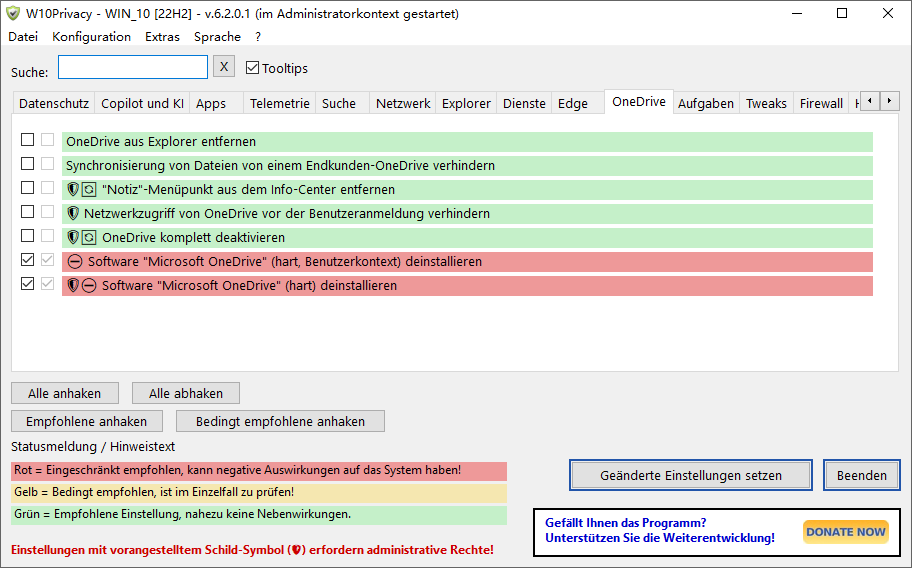Uncheck last 'Microsoft OneDrive (hart) deinstallieren' checkbox
The height and width of the screenshot is (568, 912).
[x=27, y=283]
